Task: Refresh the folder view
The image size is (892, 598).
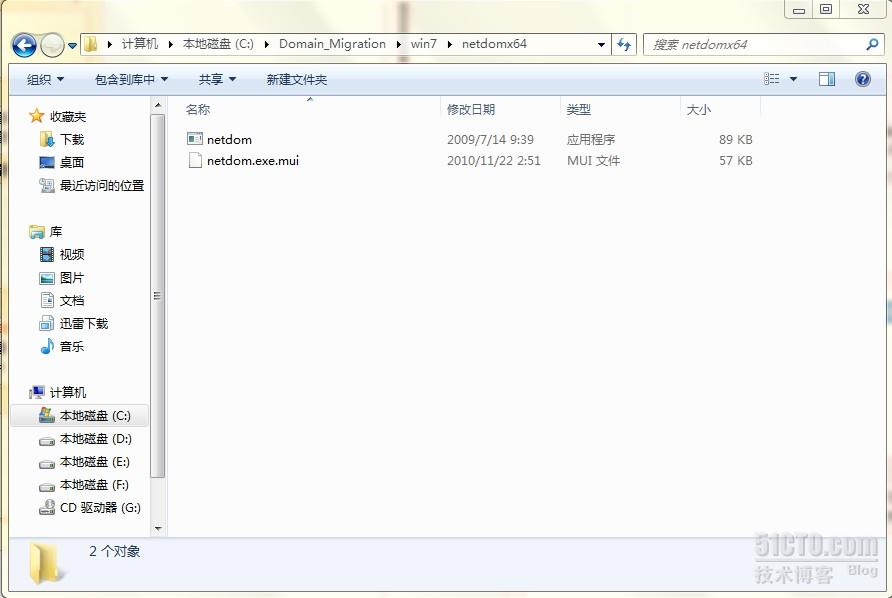Action: (624, 44)
